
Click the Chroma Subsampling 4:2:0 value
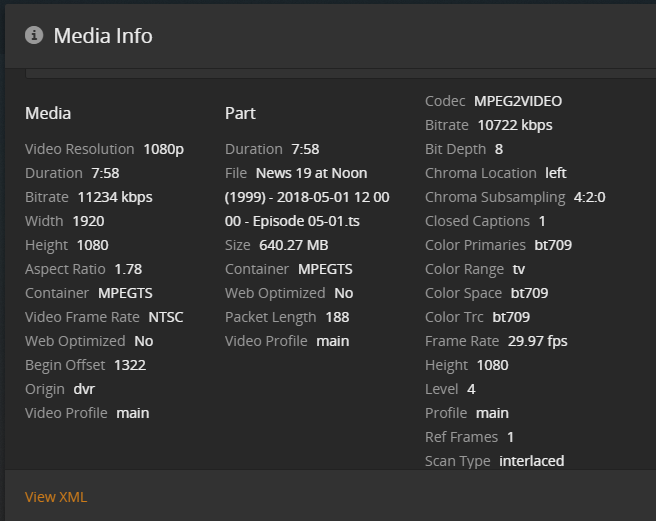(589, 197)
